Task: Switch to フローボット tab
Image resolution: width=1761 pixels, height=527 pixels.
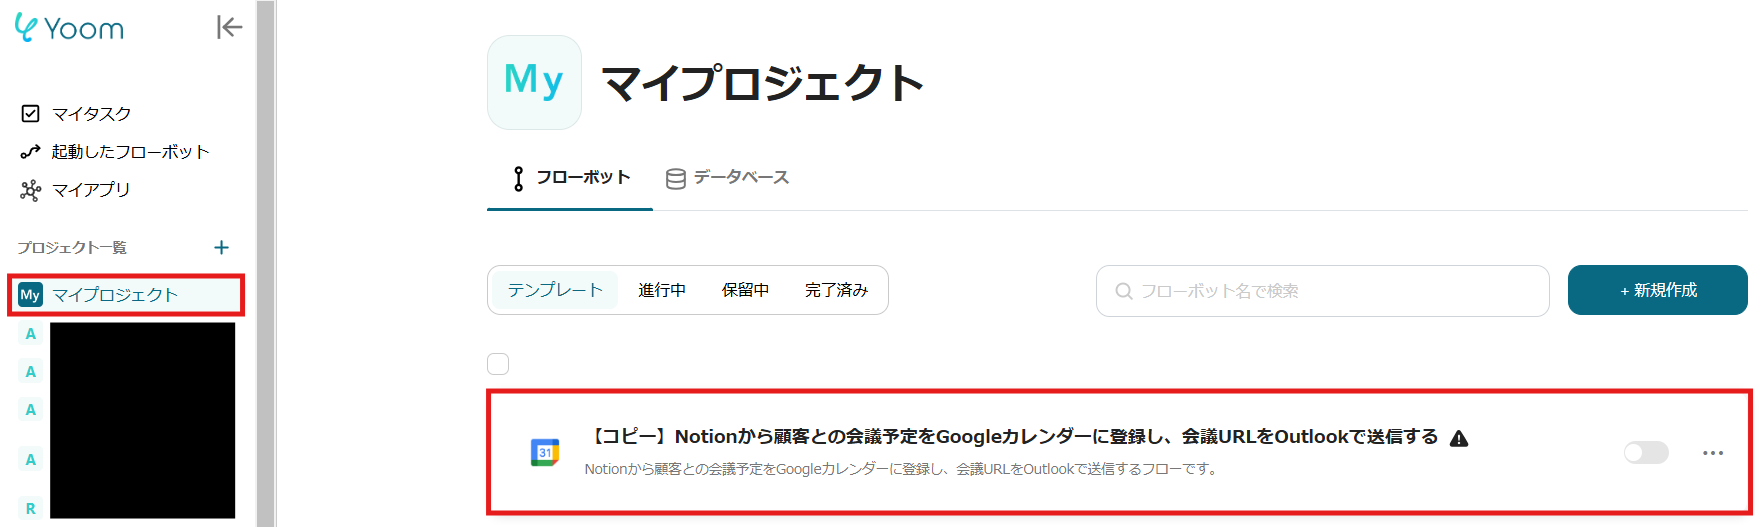Action: click(x=570, y=178)
